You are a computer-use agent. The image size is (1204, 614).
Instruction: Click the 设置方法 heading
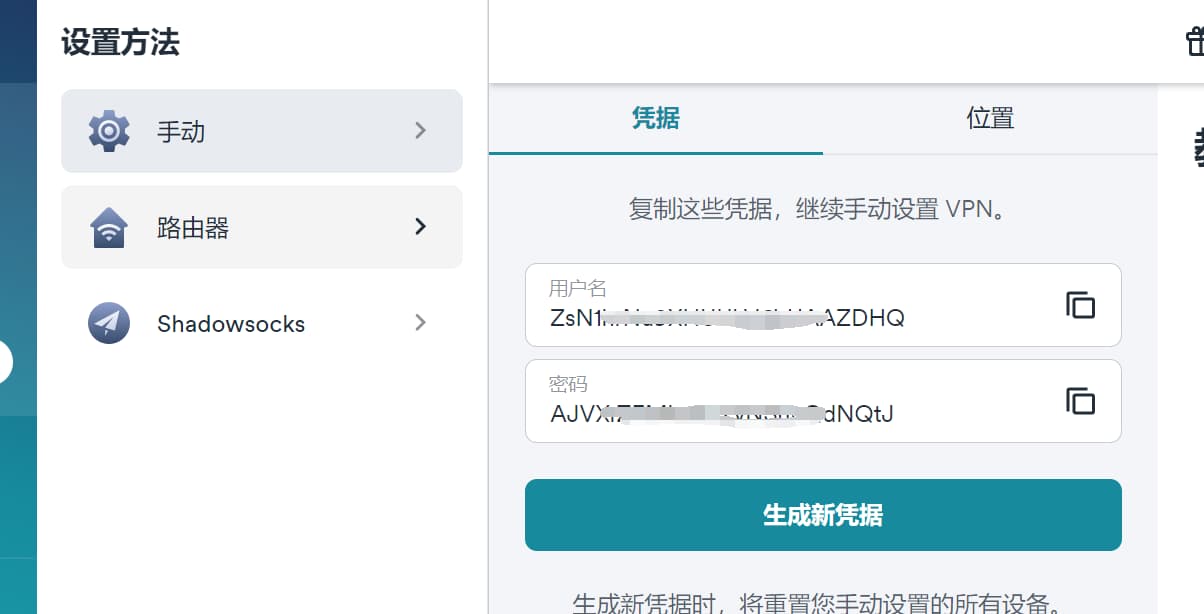(120, 43)
